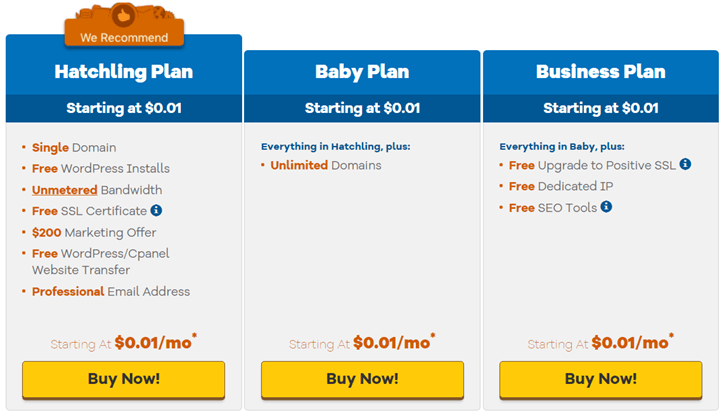The image size is (722, 415).
Task: Purchase the Business Plan with Buy Now
Action: pyautogui.click(x=601, y=379)
